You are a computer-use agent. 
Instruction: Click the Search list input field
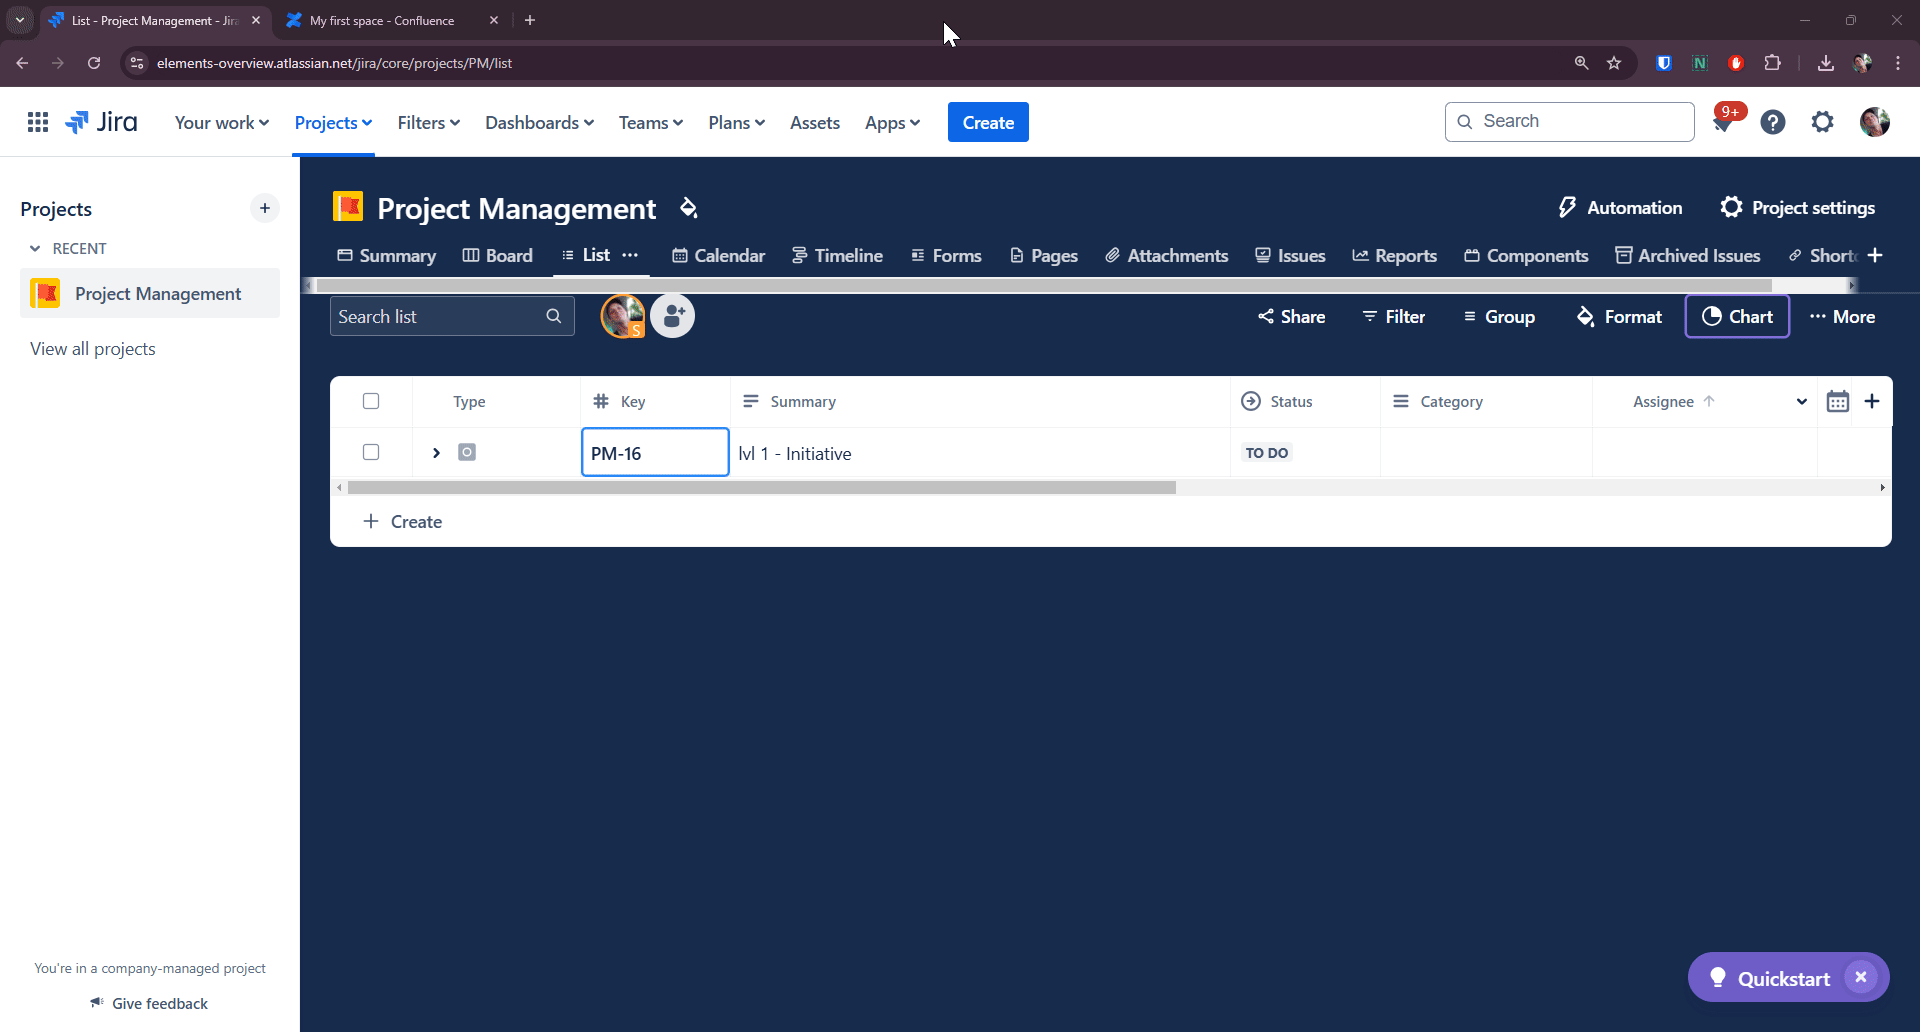click(438, 316)
